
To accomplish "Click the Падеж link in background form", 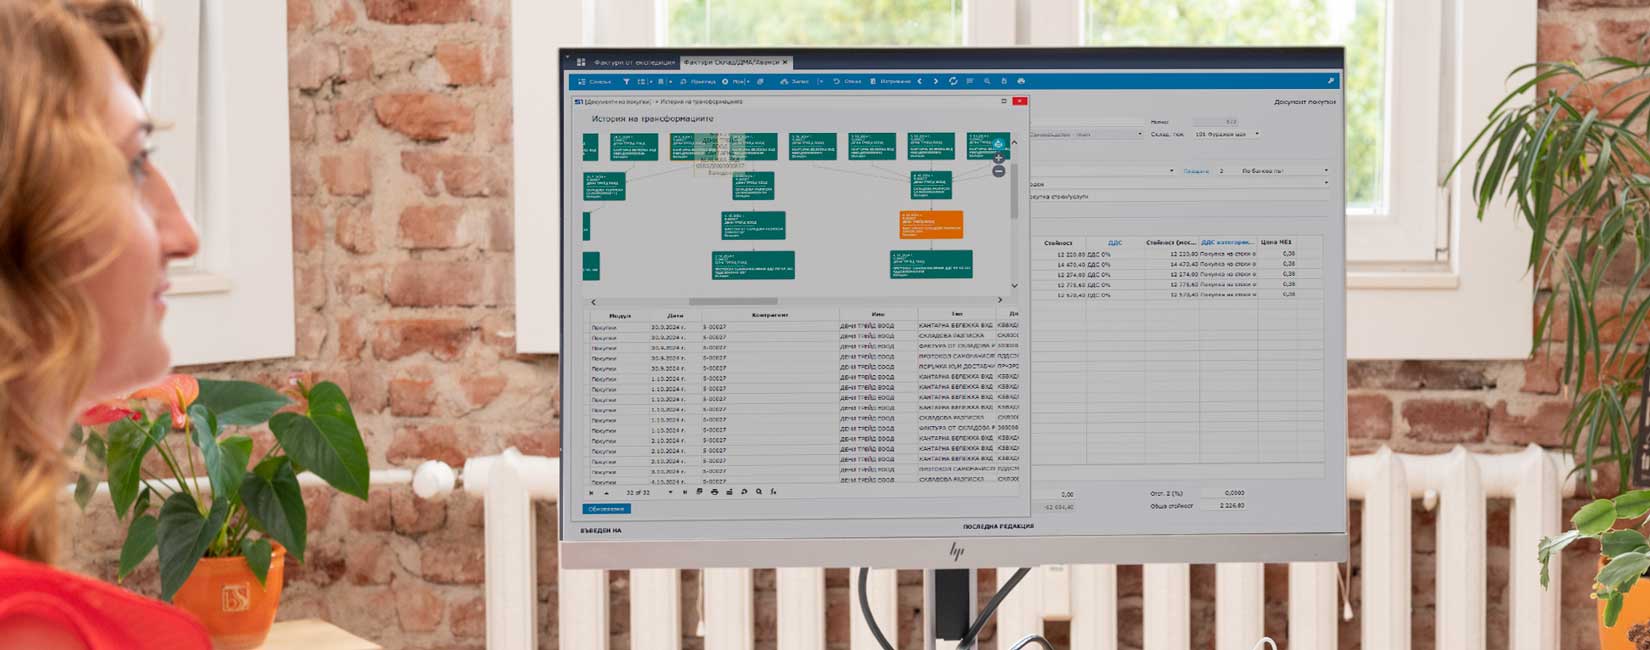I will point(1196,171).
